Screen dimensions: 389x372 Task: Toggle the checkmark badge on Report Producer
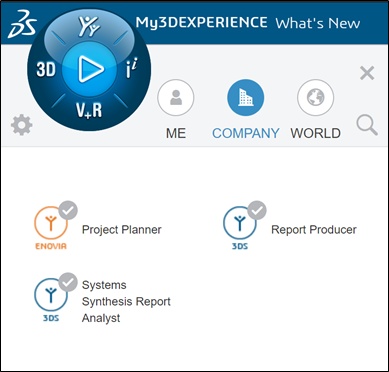click(x=257, y=210)
